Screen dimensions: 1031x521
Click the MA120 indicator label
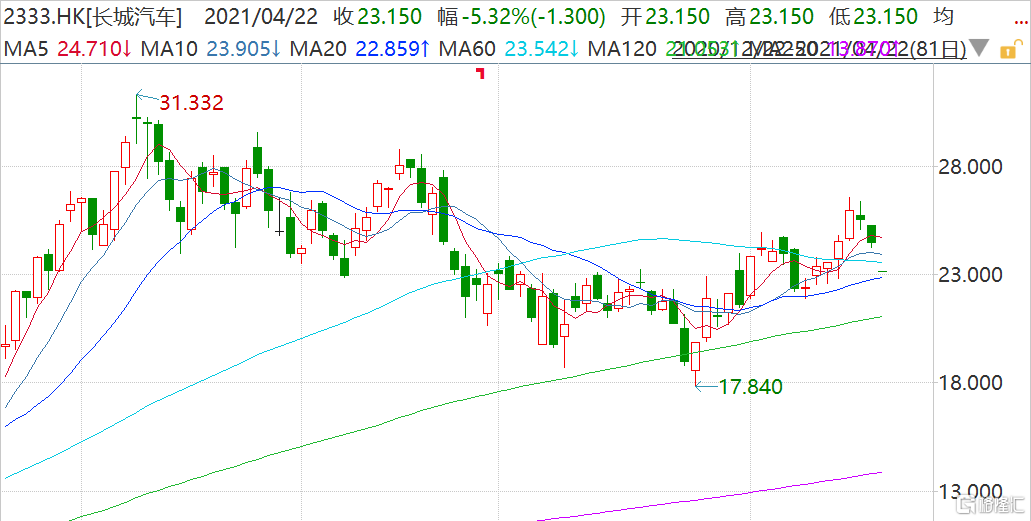coord(622,49)
